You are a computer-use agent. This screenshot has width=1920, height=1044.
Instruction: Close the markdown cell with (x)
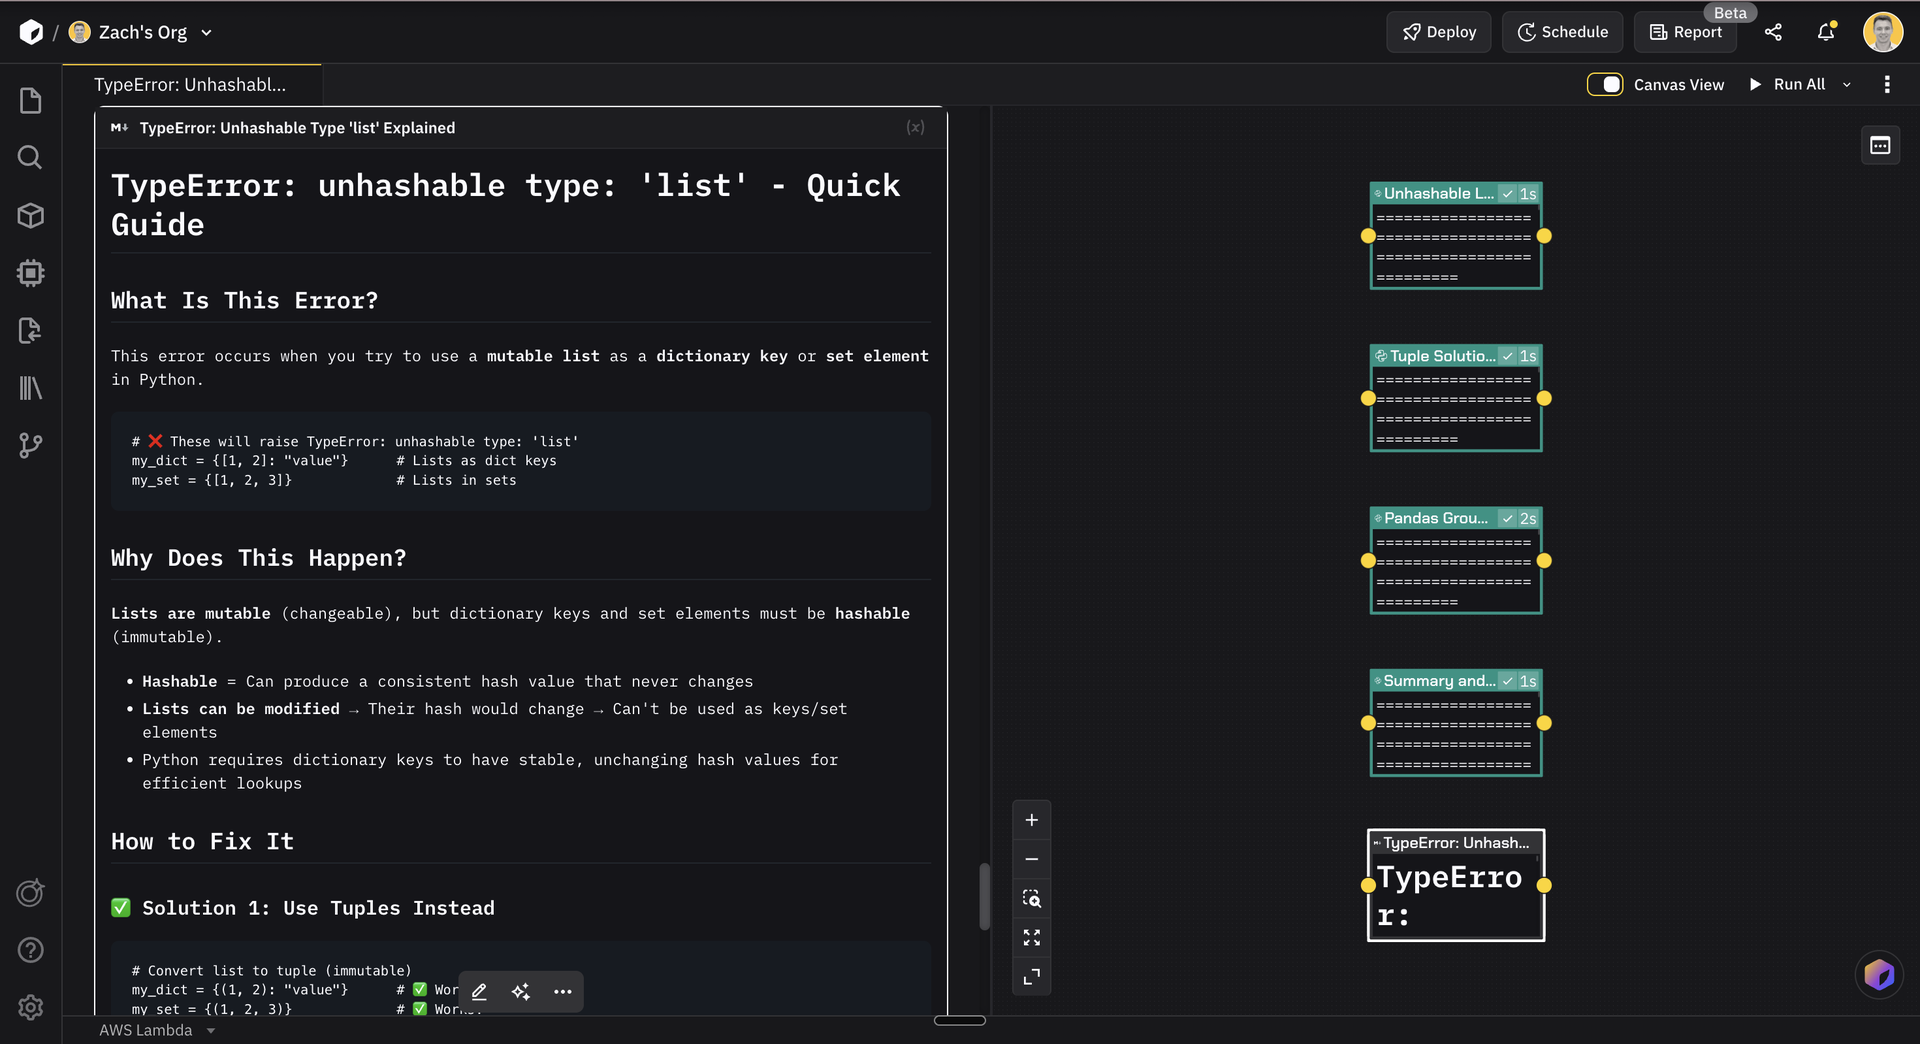915,127
